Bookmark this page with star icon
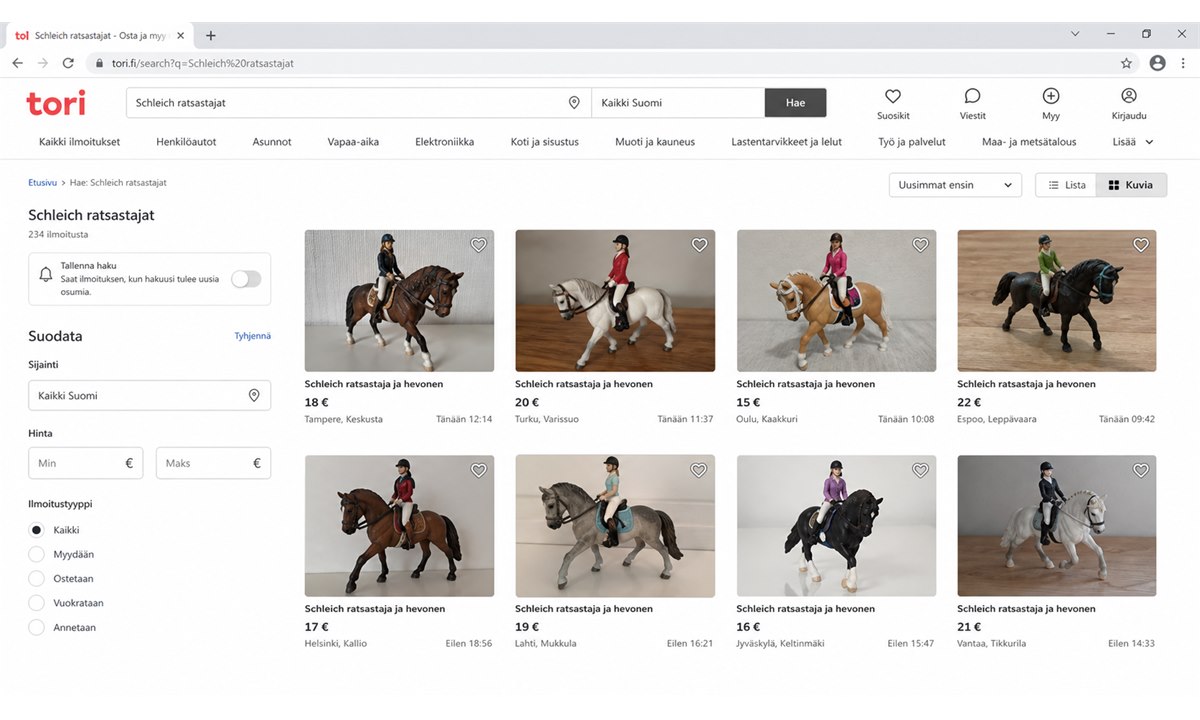Screen dimensions: 1200x720 click(1126, 63)
